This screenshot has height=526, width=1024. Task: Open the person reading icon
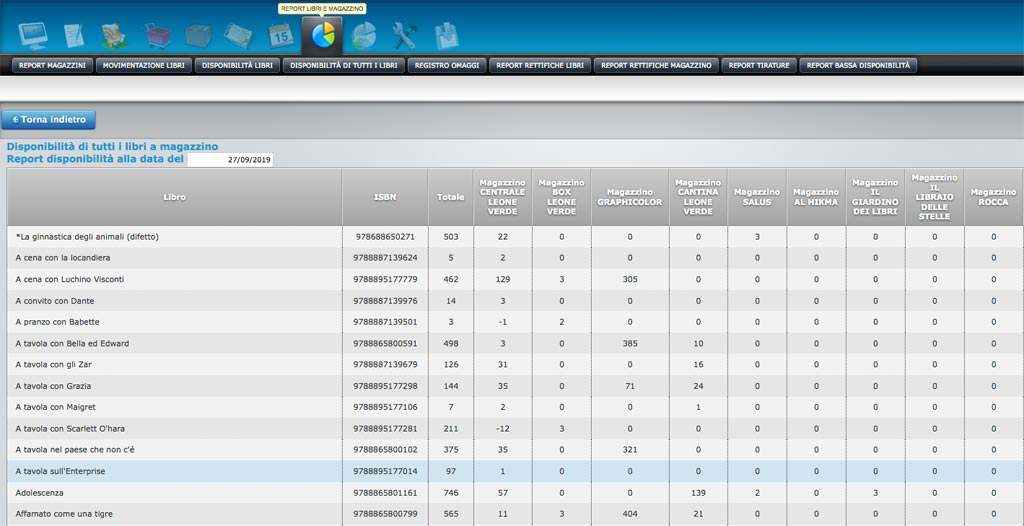tap(114, 36)
